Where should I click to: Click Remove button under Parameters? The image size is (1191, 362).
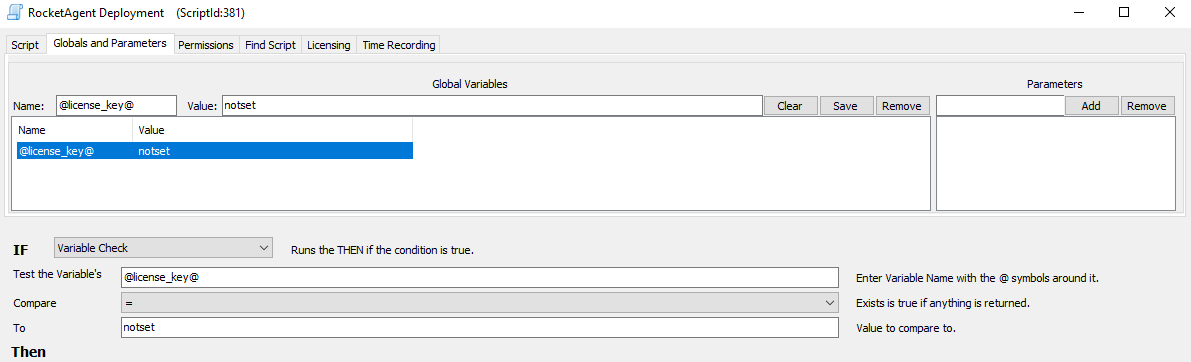pos(1147,105)
